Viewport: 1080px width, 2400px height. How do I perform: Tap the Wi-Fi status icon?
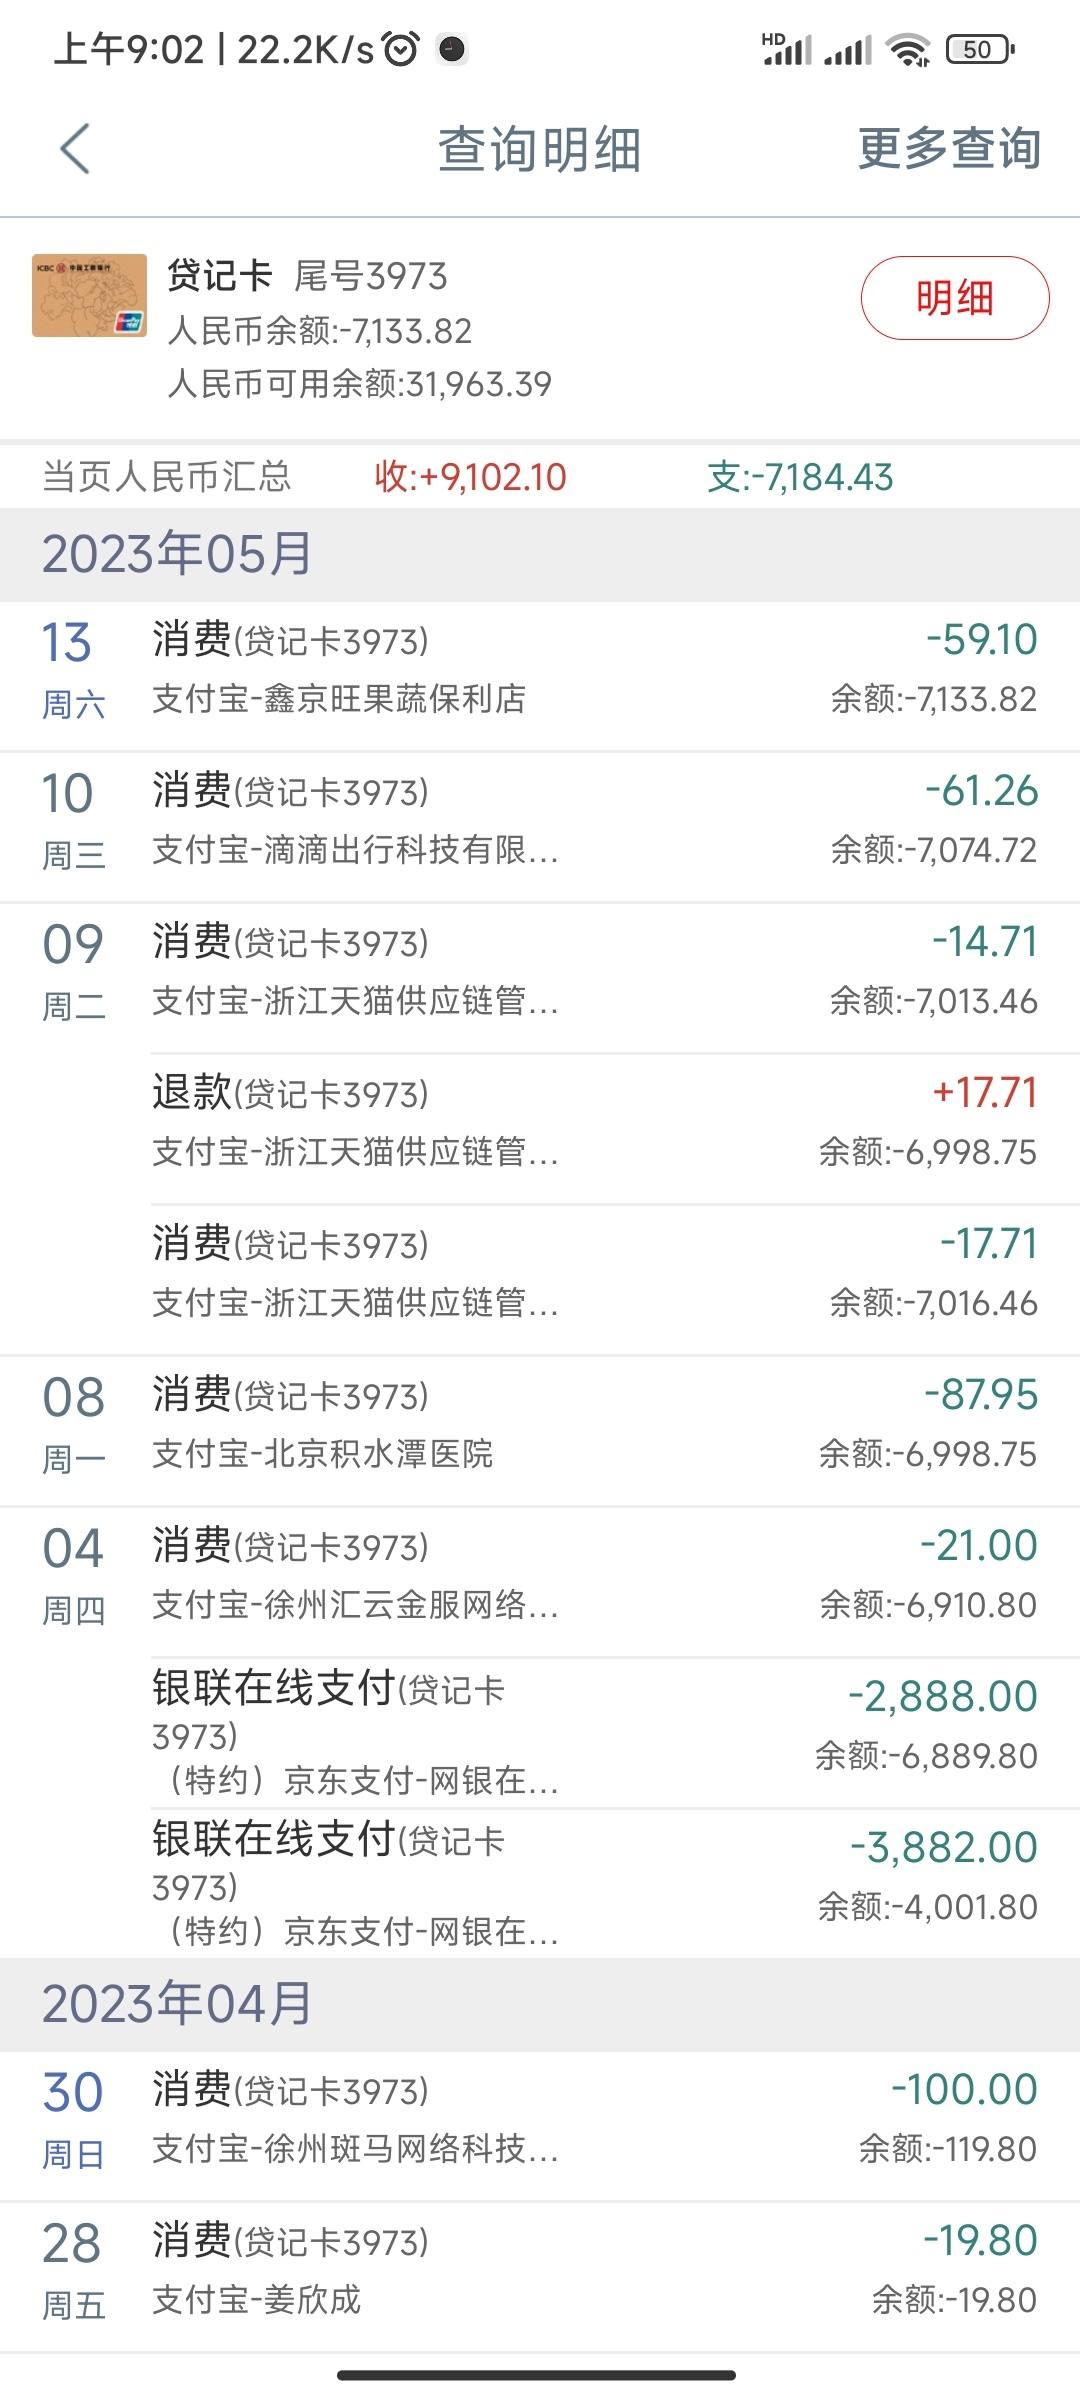pos(909,49)
